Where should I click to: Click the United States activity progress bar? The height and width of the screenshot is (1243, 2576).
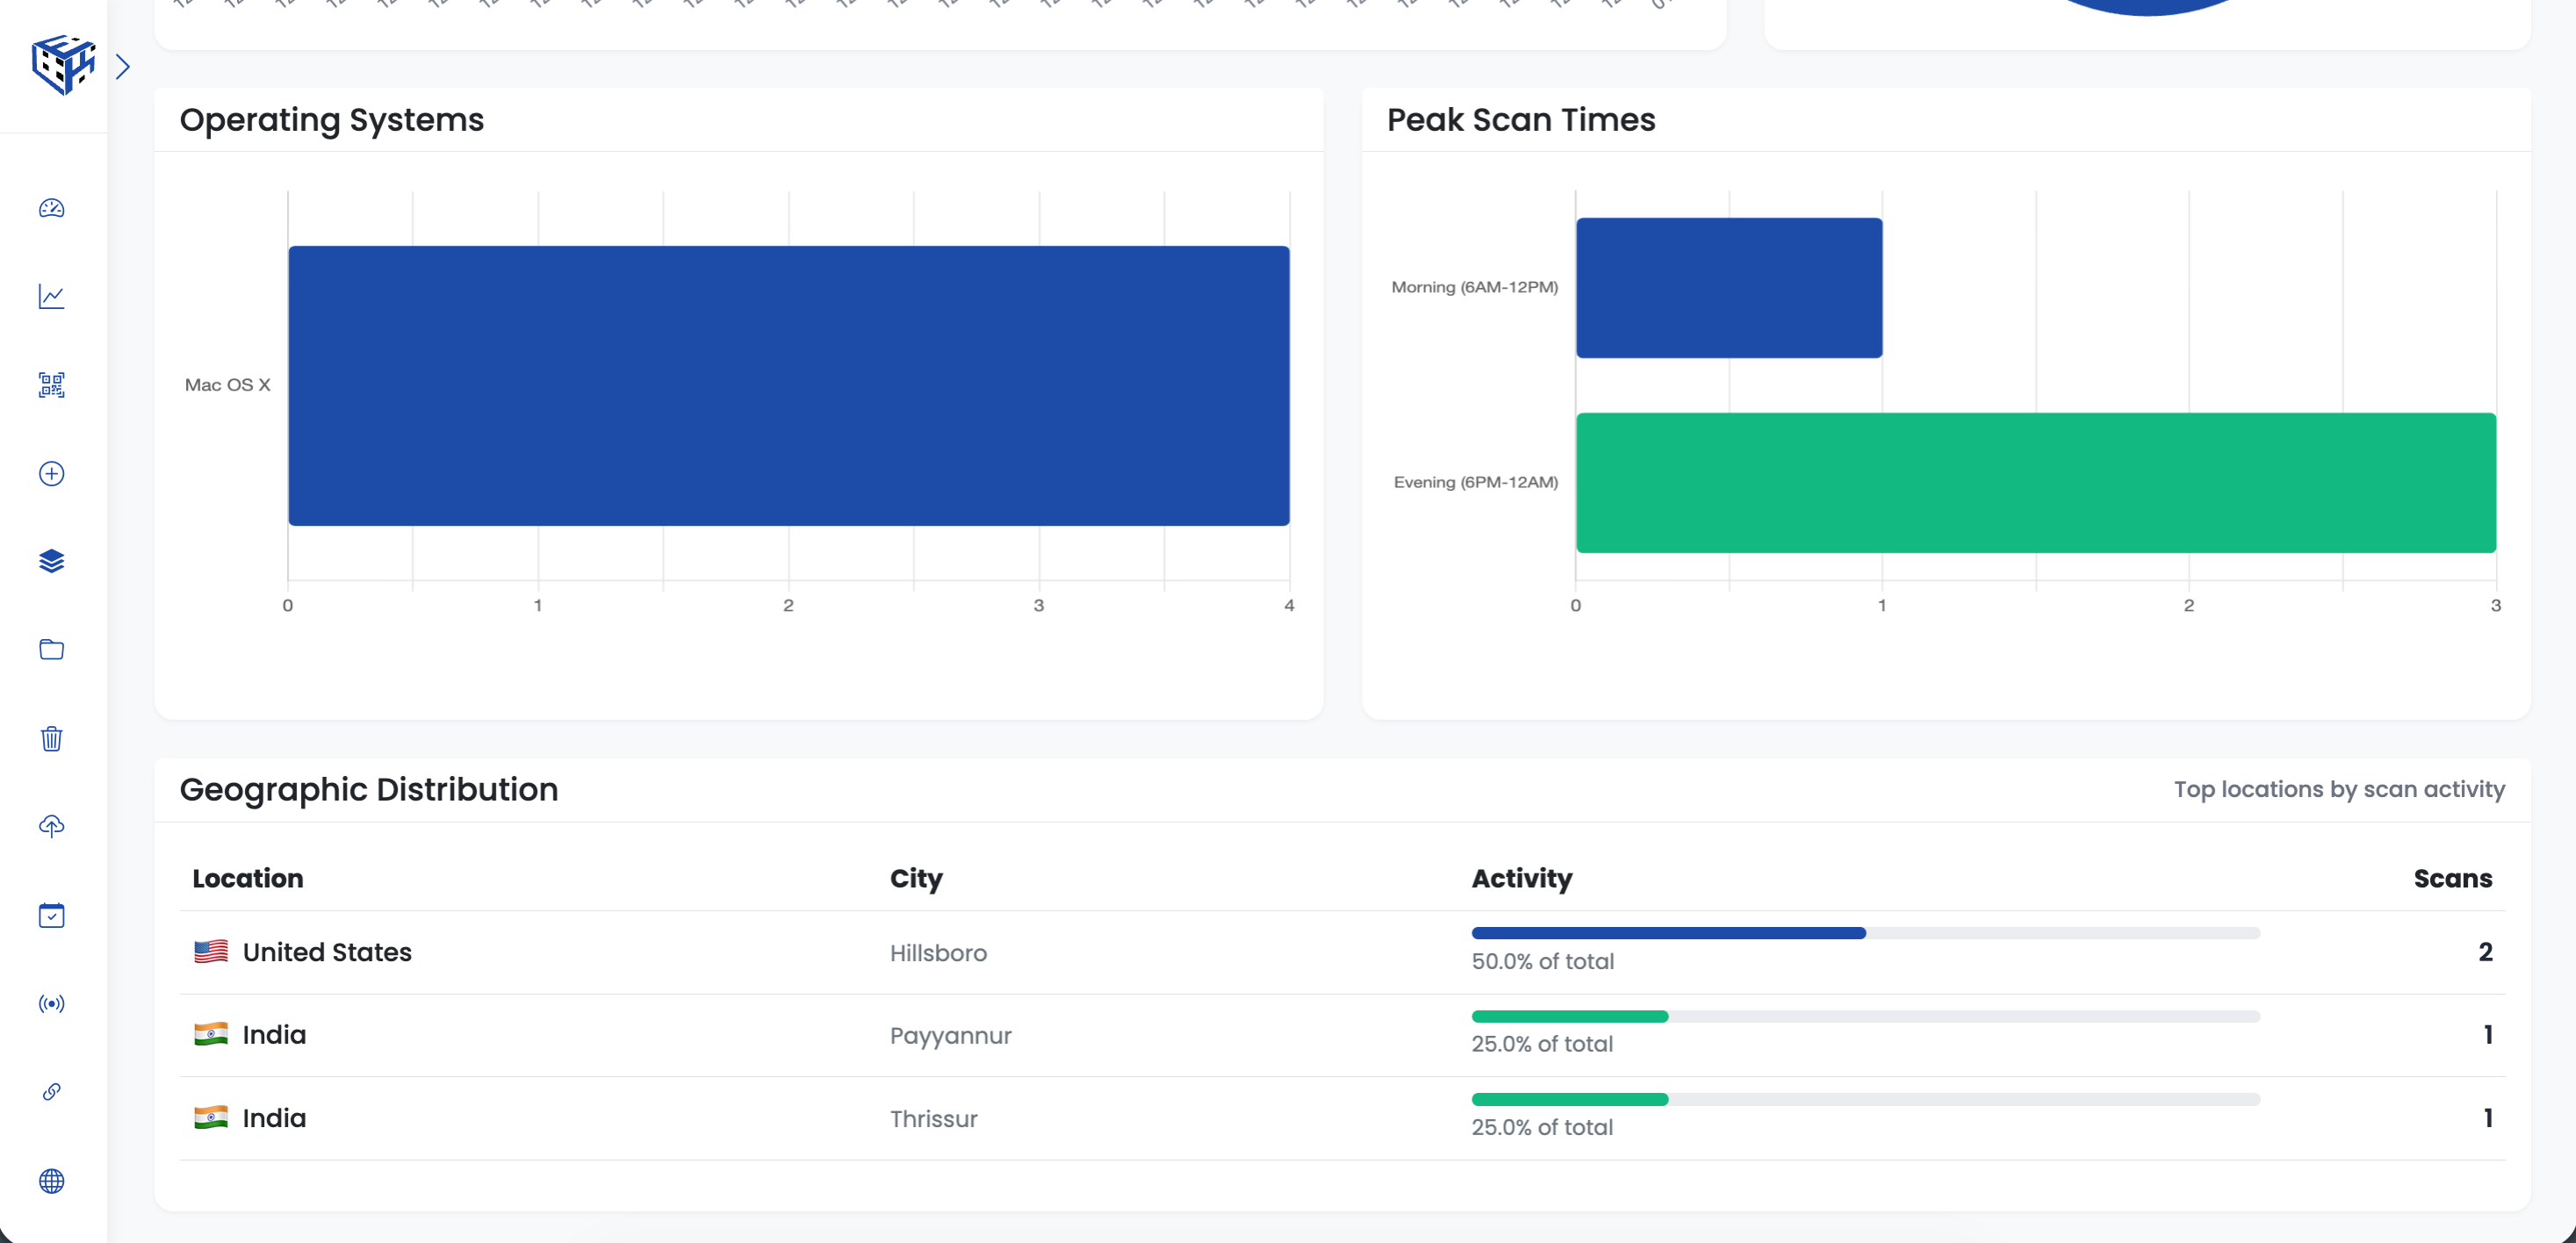coord(1864,933)
